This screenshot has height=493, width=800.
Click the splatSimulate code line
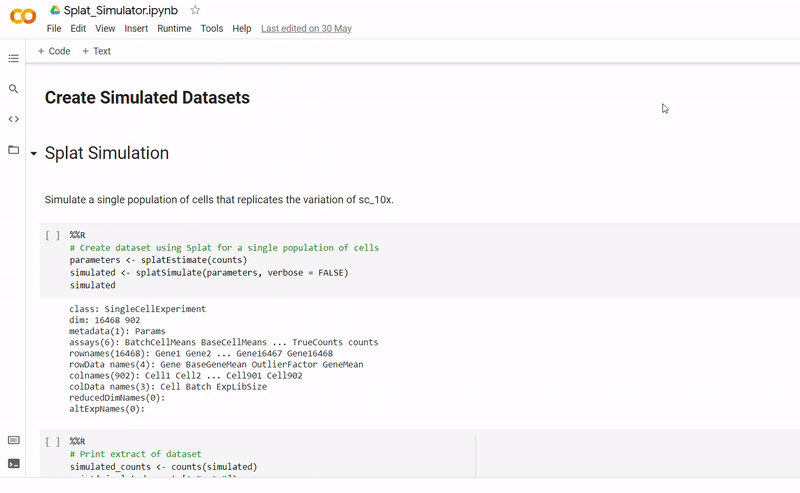click(209, 273)
